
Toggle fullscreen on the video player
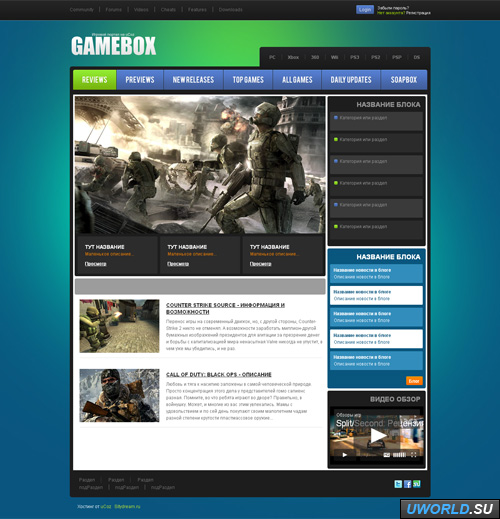click(414, 455)
